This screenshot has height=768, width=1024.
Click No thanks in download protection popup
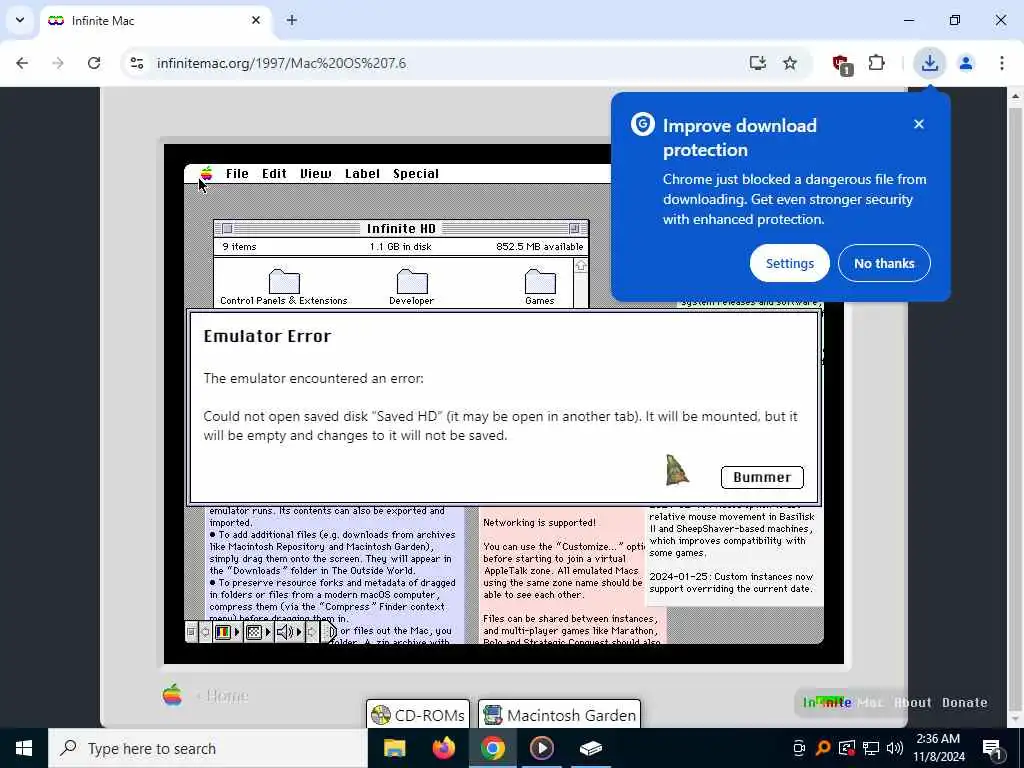(x=884, y=263)
